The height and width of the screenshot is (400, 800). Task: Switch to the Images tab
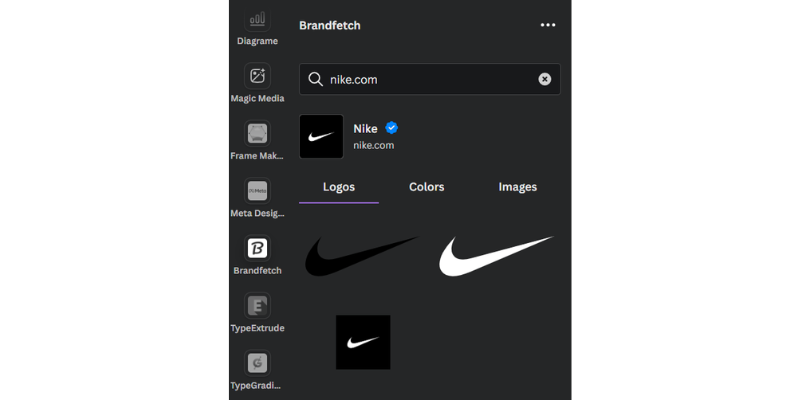[x=517, y=187]
